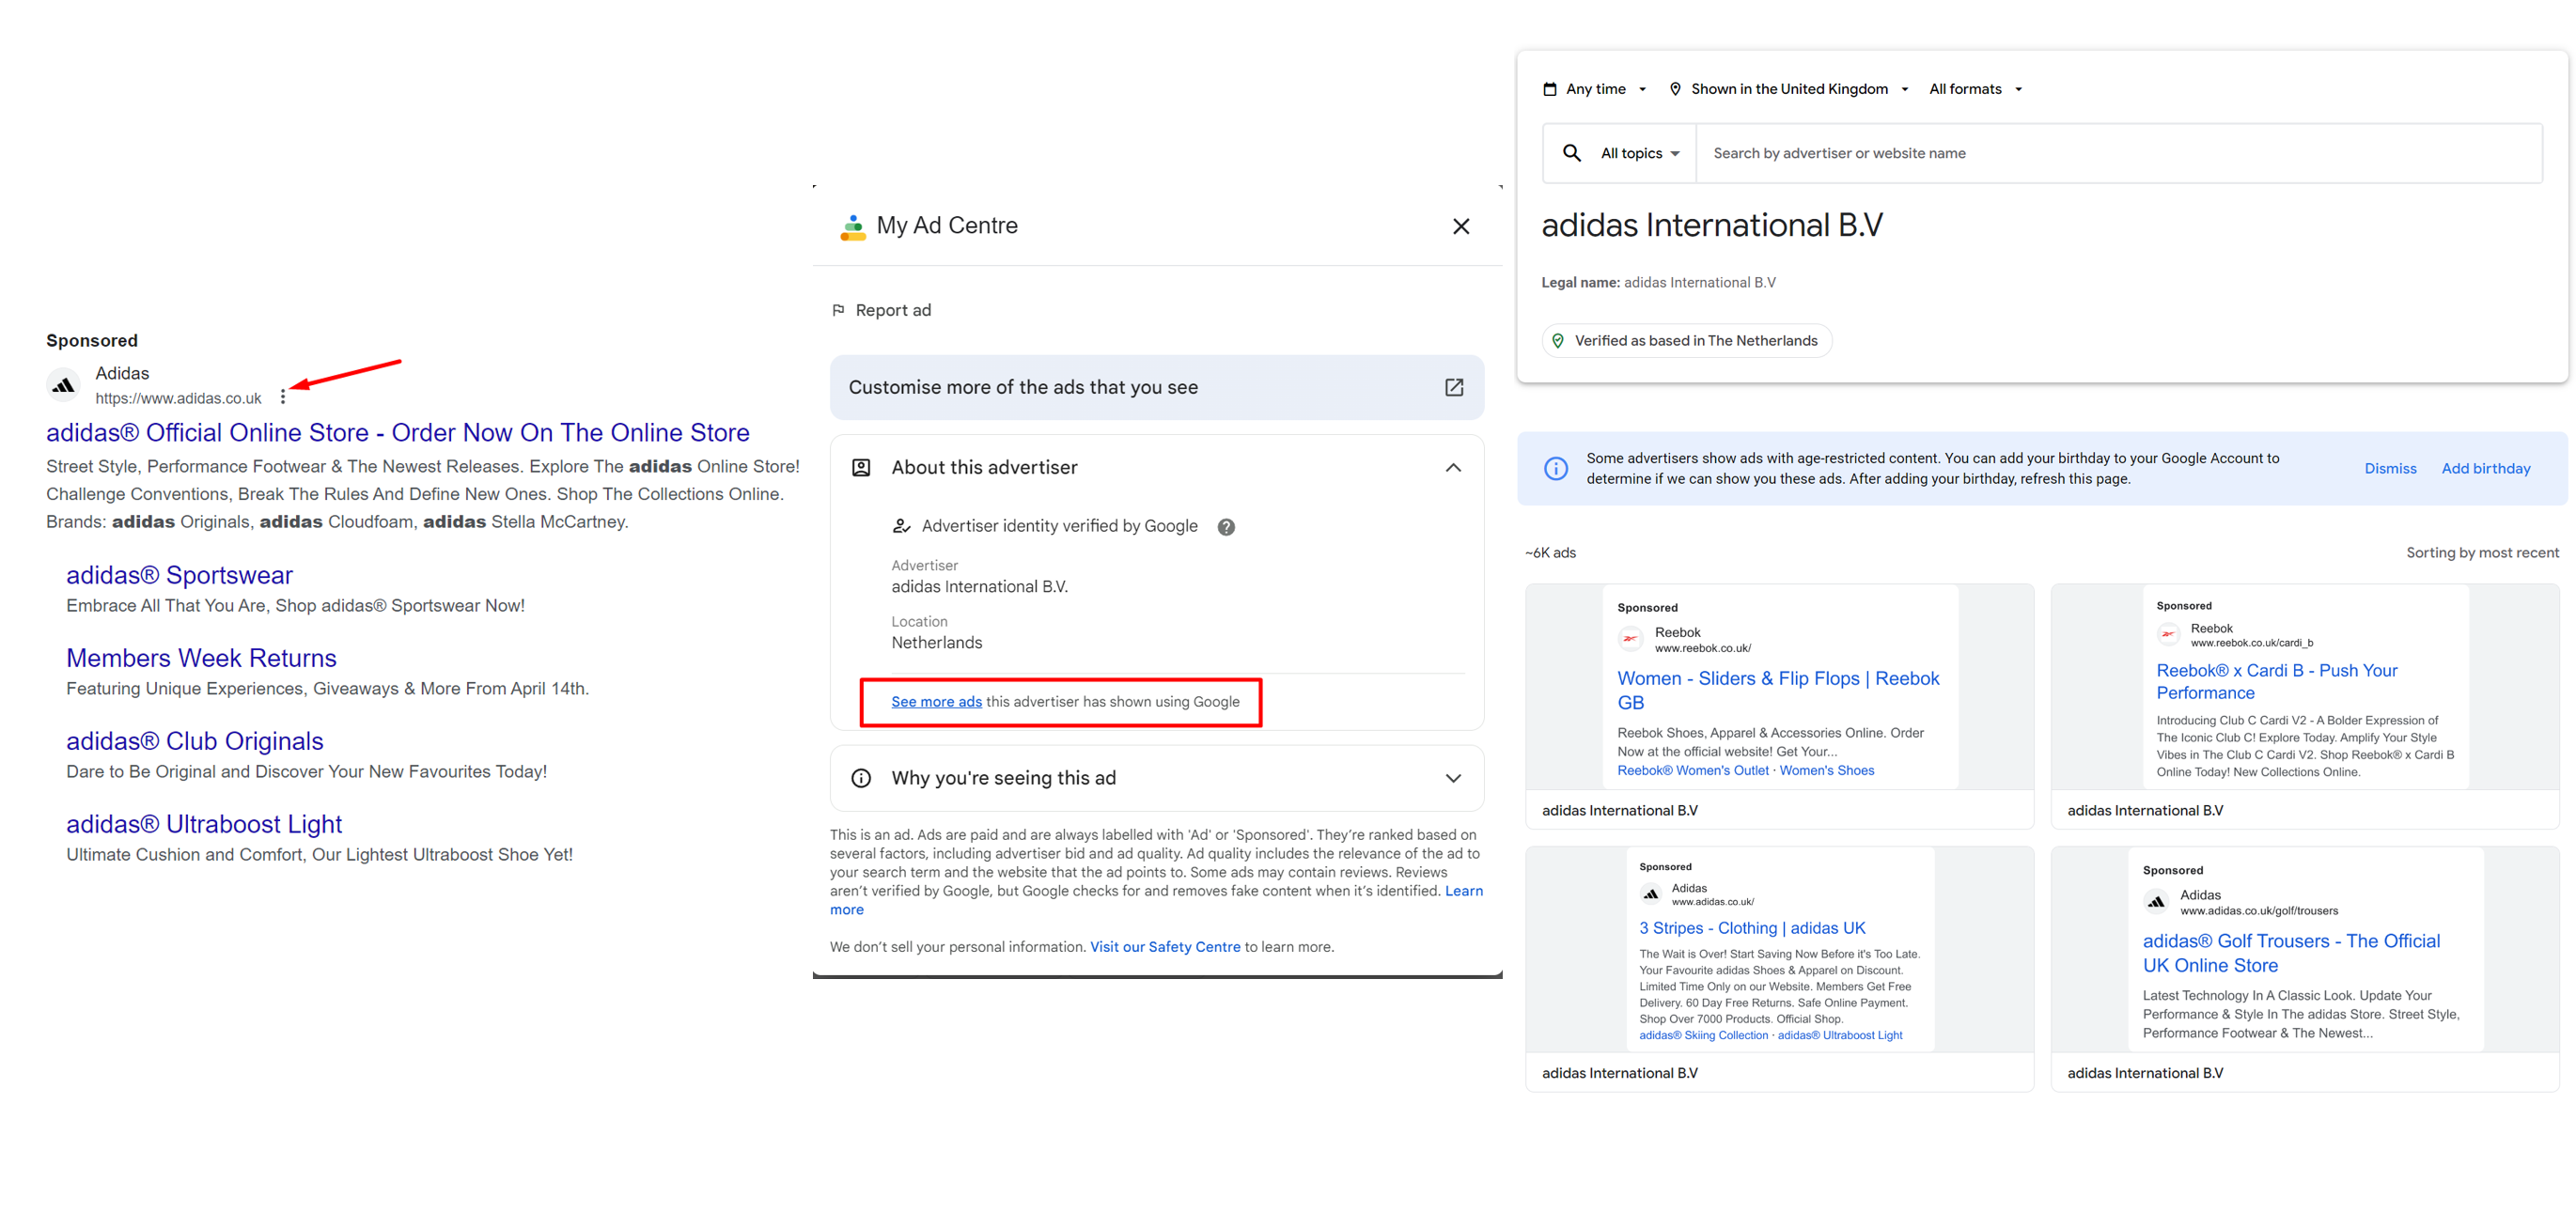Expand the Why you're seeing this ad section
Image resolution: width=2576 pixels, height=1228 pixels.
(1453, 778)
